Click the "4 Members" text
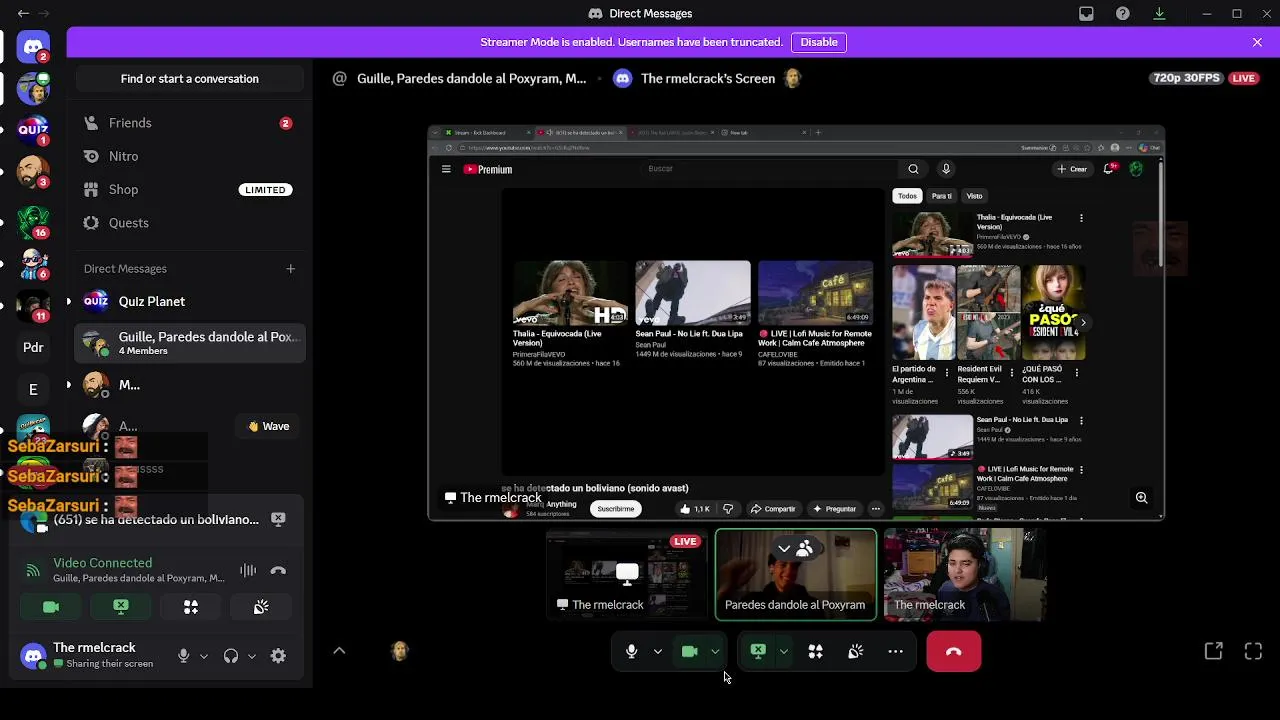The height and width of the screenshot is (720, 1280). coord(143,351)
